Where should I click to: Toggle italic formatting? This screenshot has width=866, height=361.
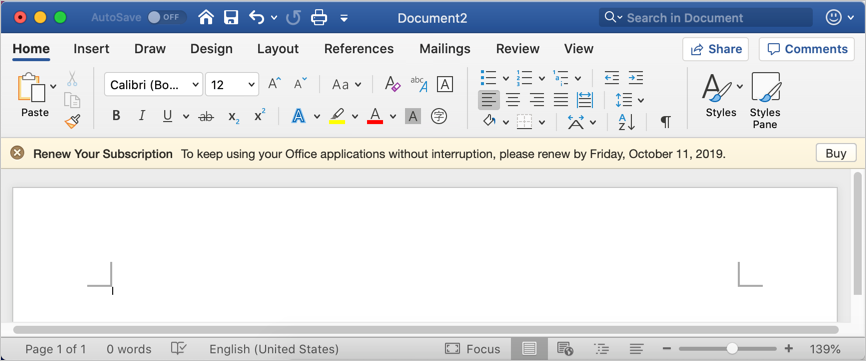tap(142, 116)
